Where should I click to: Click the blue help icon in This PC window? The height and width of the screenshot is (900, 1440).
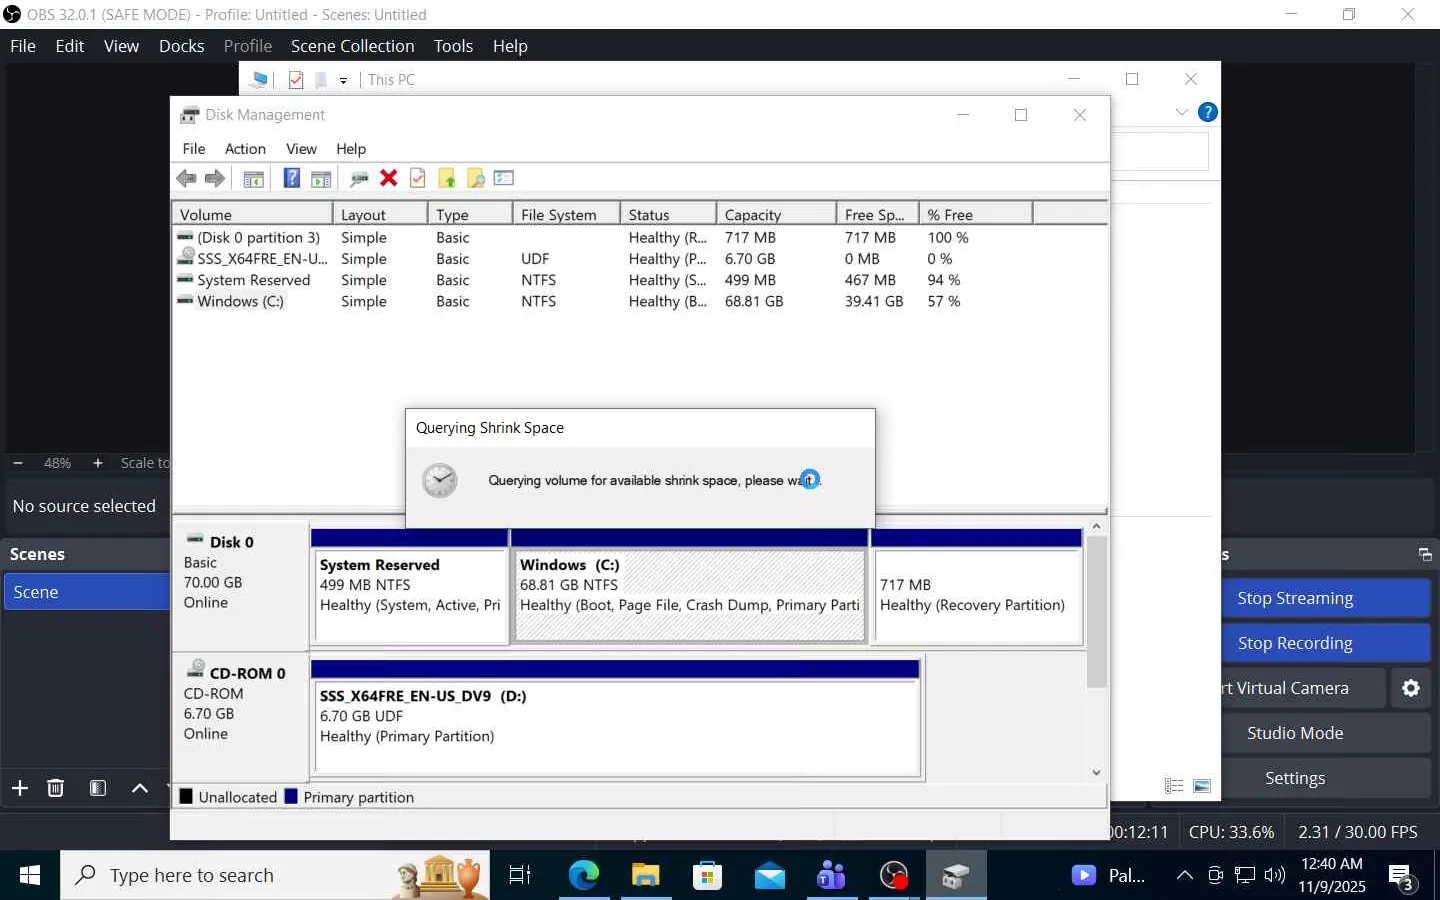point(1208,112)
